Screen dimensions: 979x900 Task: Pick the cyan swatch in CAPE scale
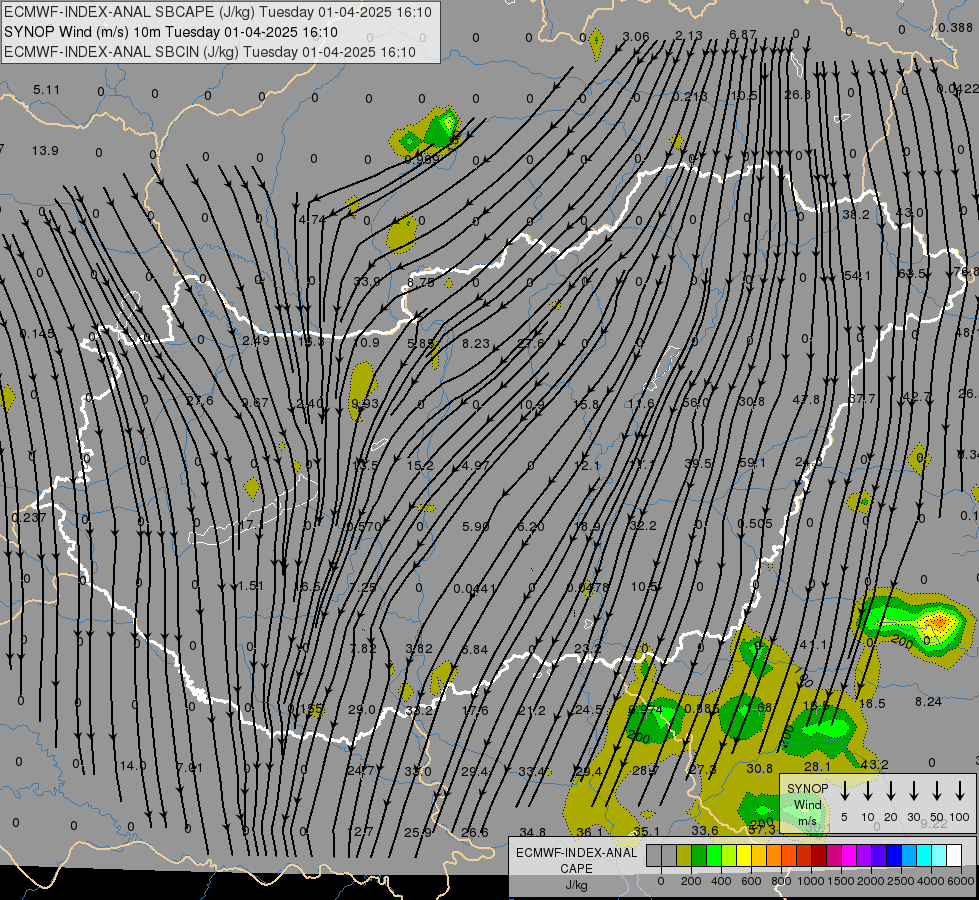click(923, 855)
